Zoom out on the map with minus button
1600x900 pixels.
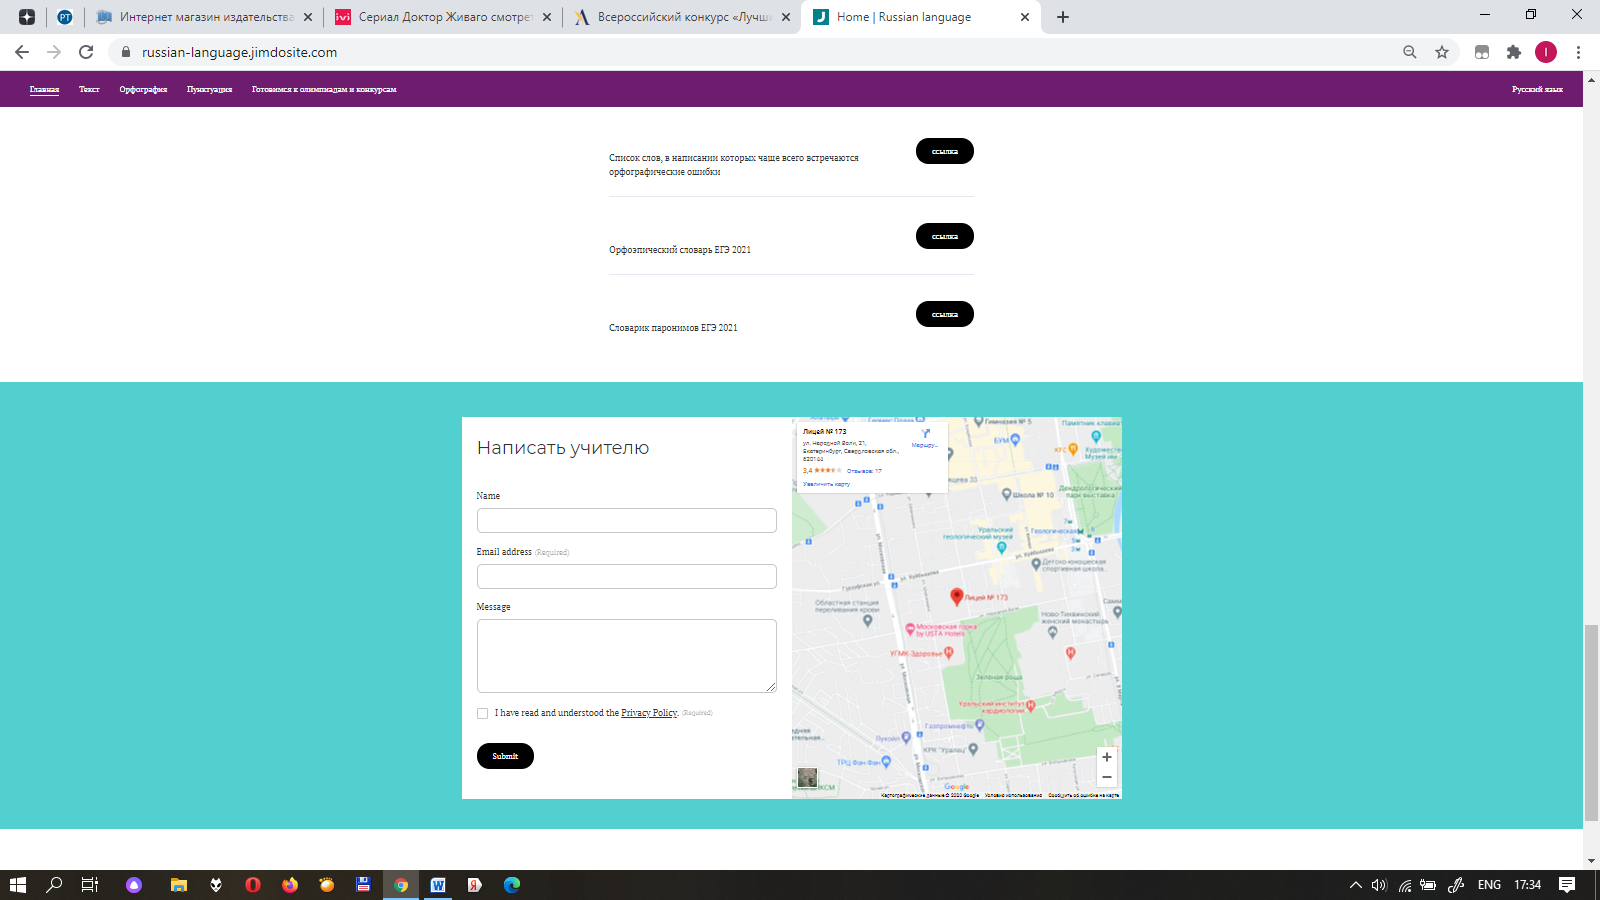1107,777
